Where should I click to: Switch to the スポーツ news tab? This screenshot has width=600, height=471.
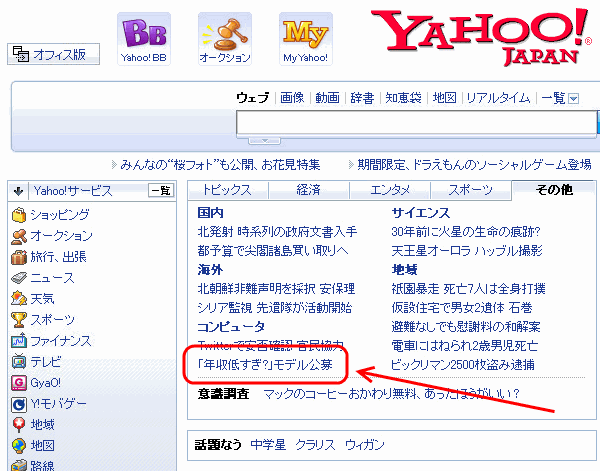471,190
